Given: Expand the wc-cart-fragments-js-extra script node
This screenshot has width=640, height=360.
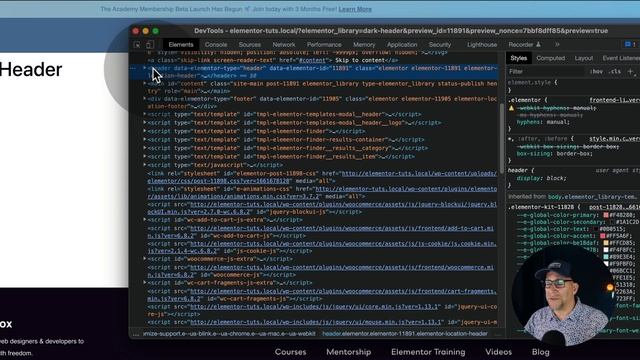Looking at the screenshot, I should pos(144,282).
